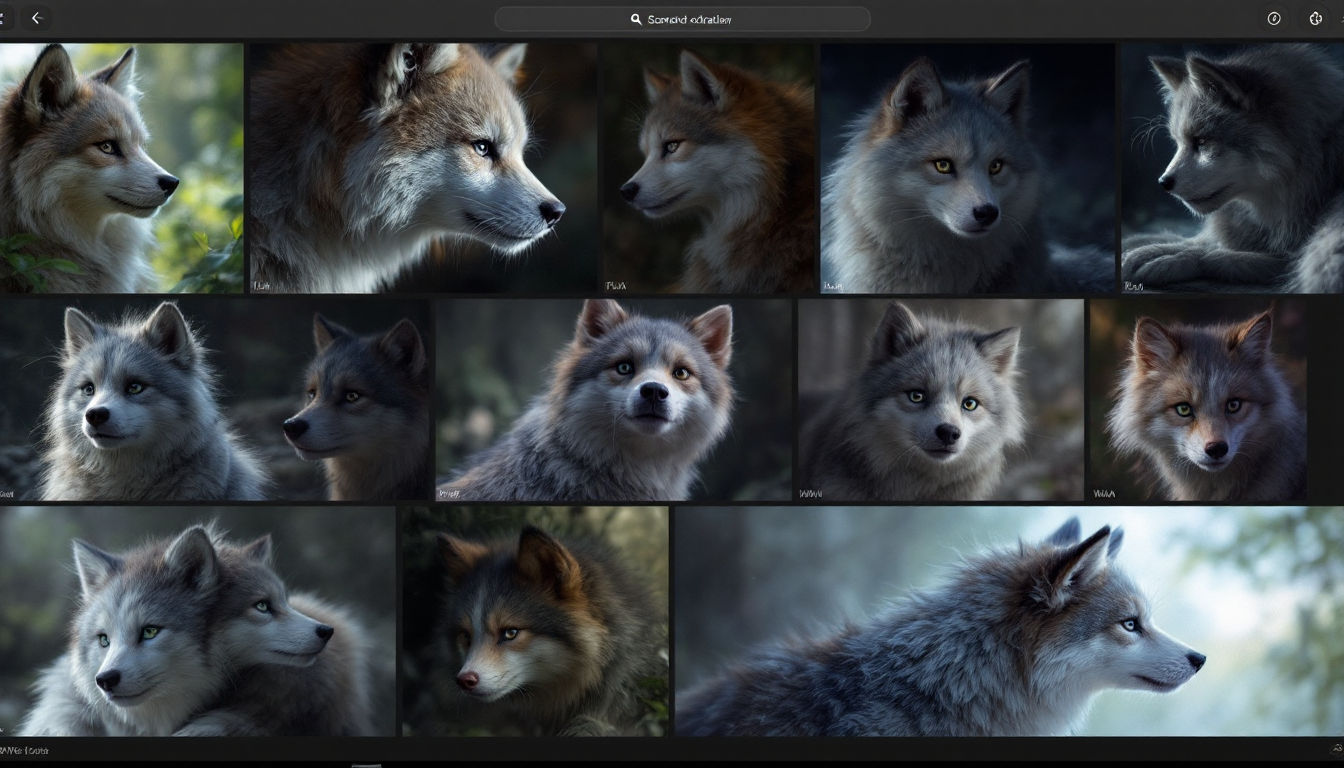
Task: Open the fox in sunlit green forest thumbnail
Action: click(120, 167)
